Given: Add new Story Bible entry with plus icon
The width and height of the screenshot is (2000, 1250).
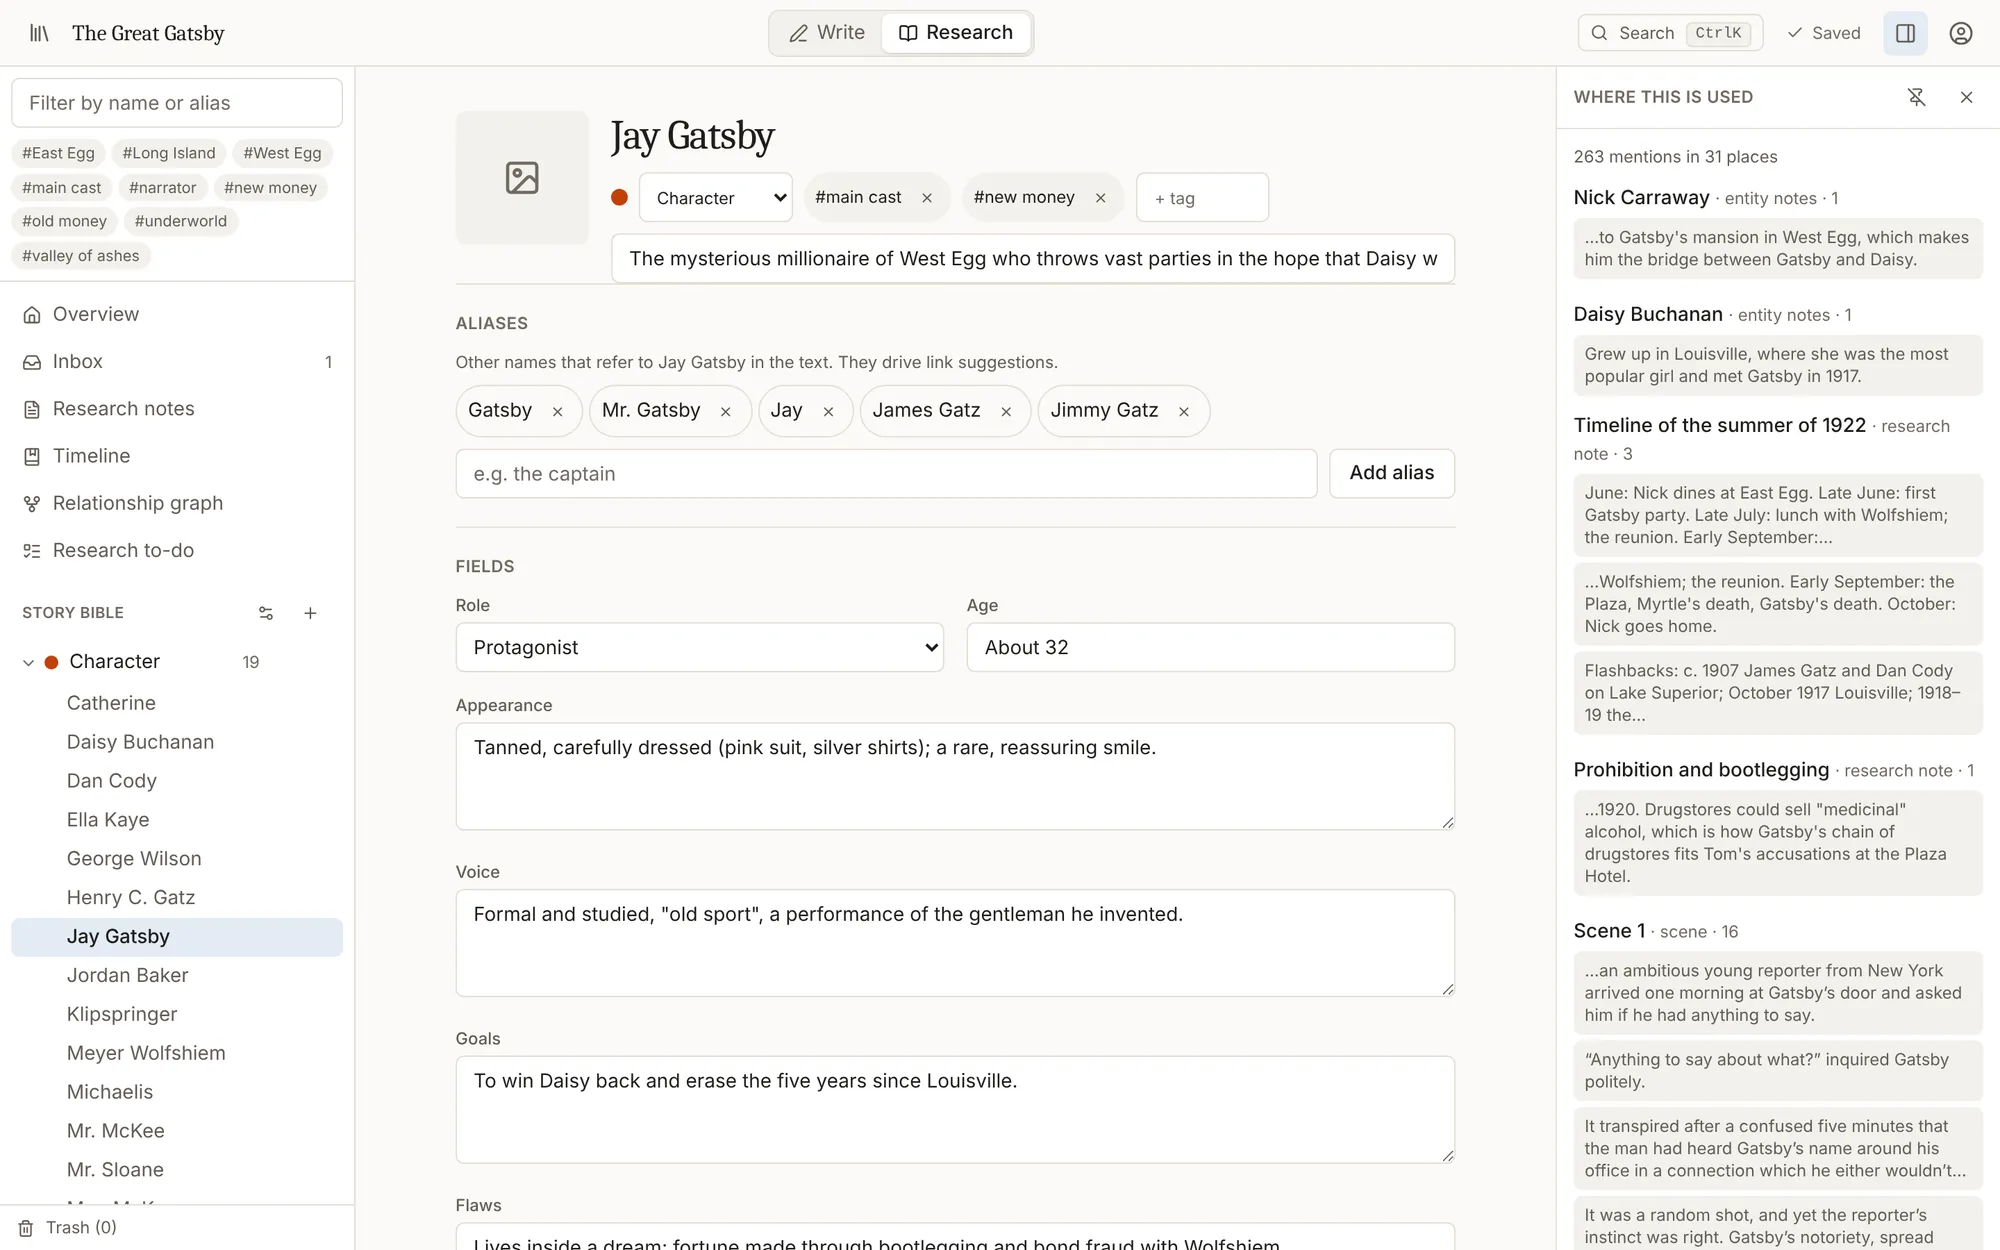Looking at the screenshot, I should pyautogui.click(x=310, y=613).
